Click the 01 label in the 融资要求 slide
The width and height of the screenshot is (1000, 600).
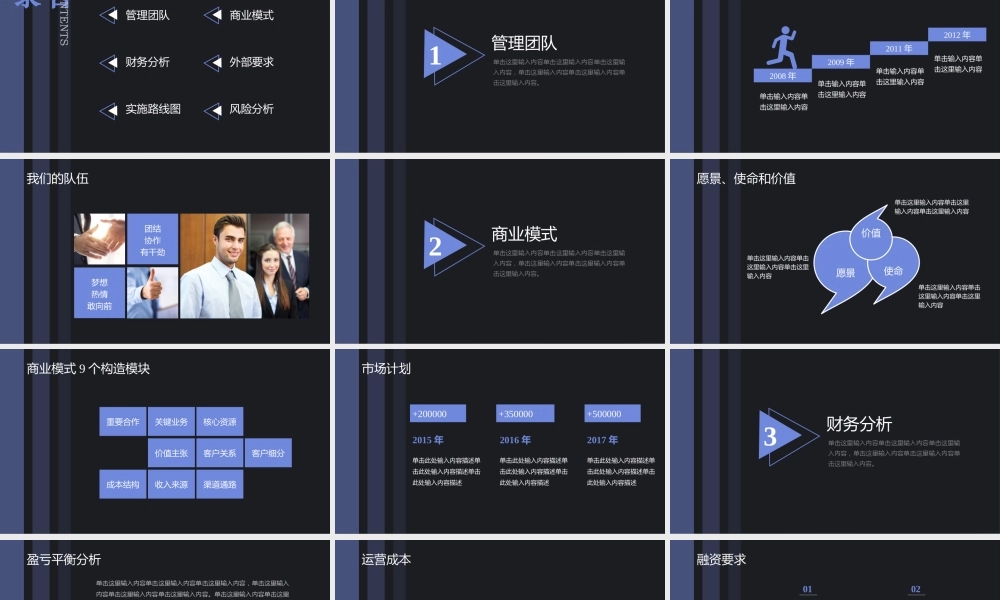tap(807, 589)
